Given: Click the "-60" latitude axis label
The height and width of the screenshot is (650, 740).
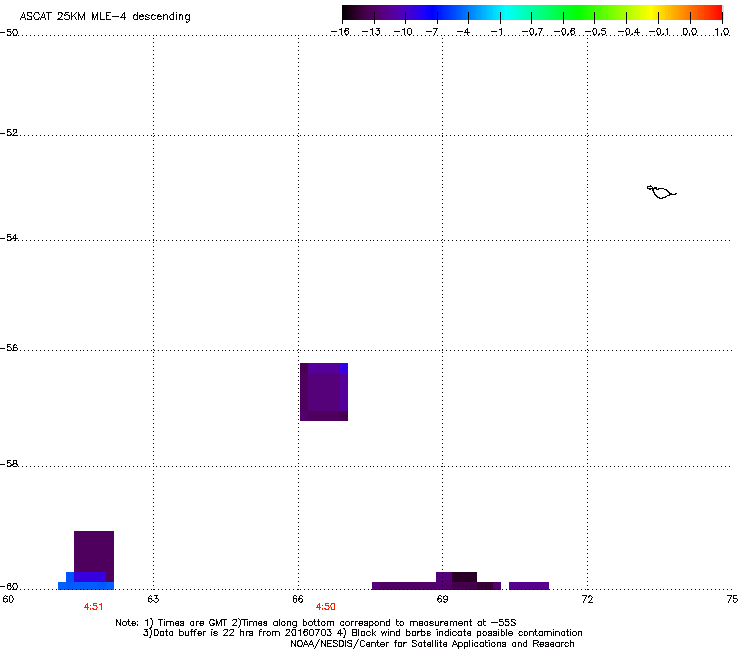Looking at the screenshot, I should (x=9, y=587).
